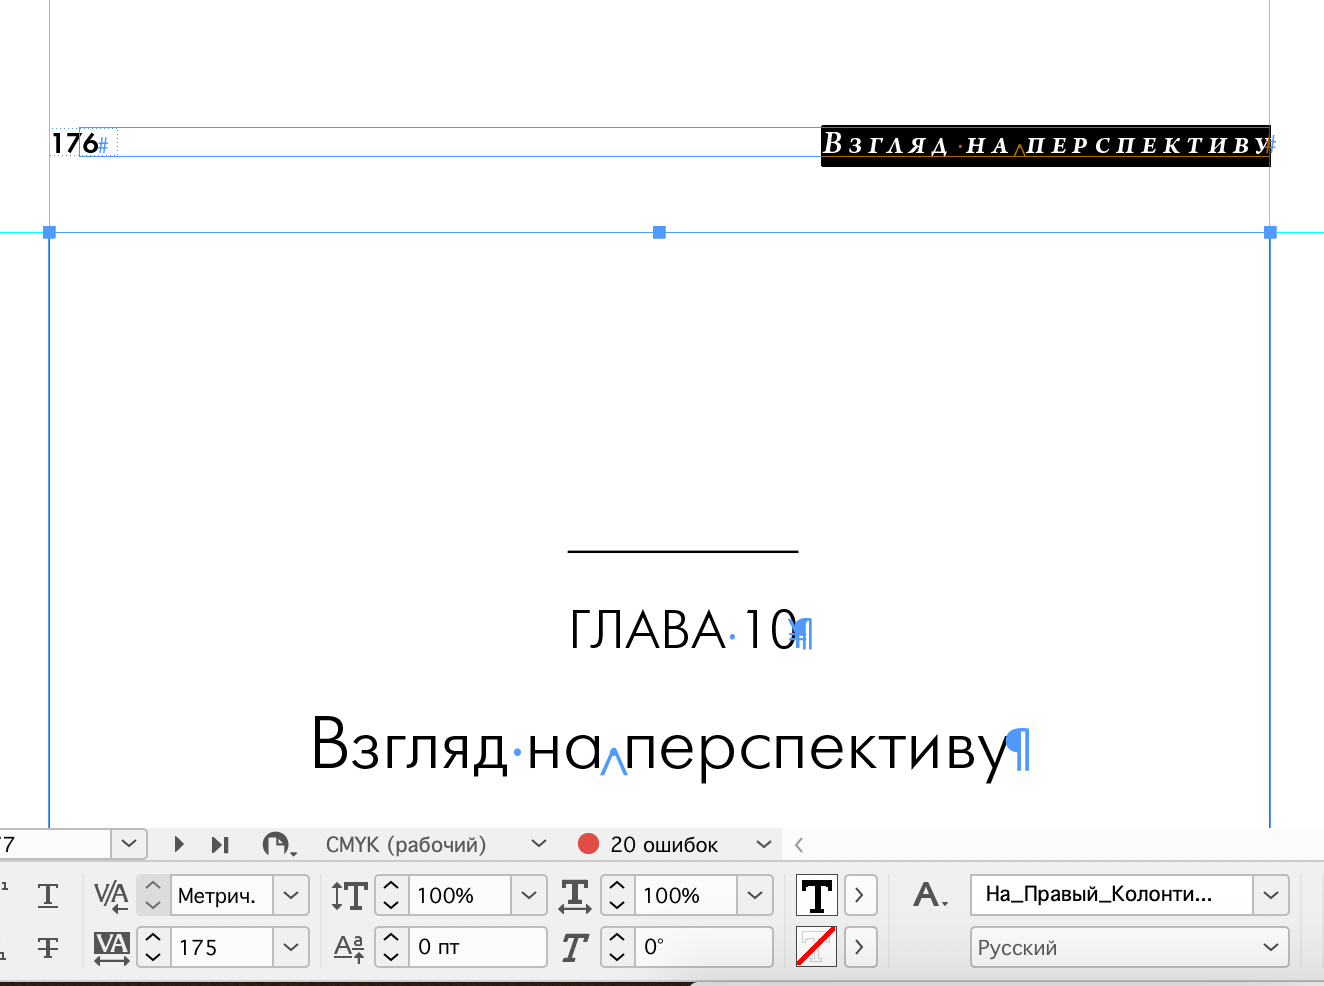Open the page number dropdown
Image resolution: width=1324 pixels, height=986 pixels.
tap(129, 844)
